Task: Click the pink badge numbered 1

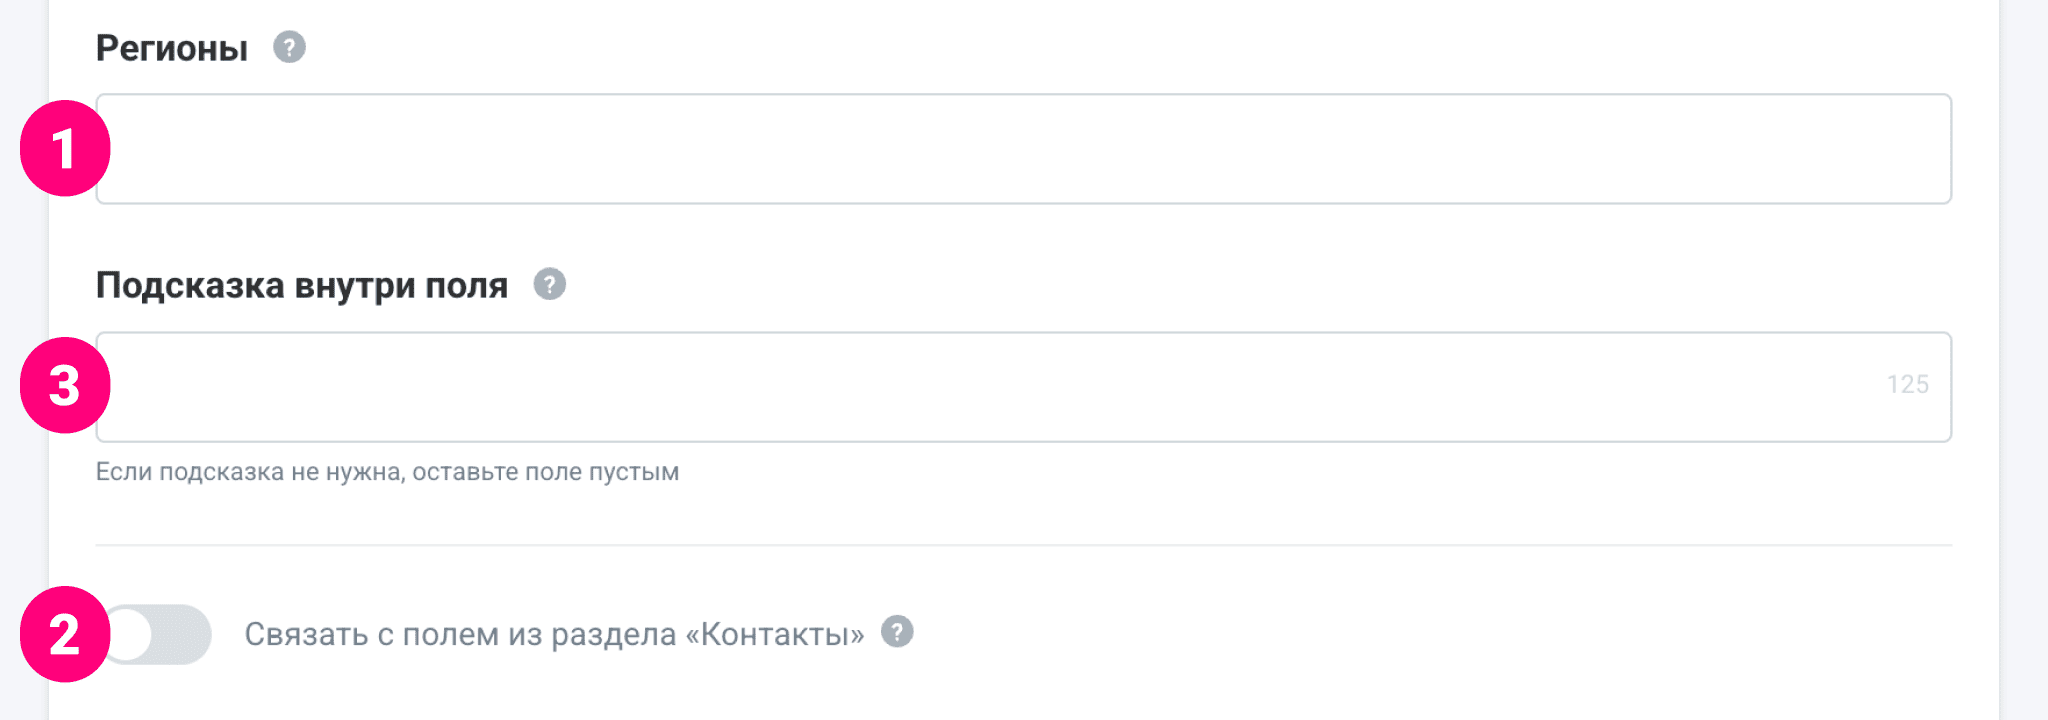Action: pos(64,148)
